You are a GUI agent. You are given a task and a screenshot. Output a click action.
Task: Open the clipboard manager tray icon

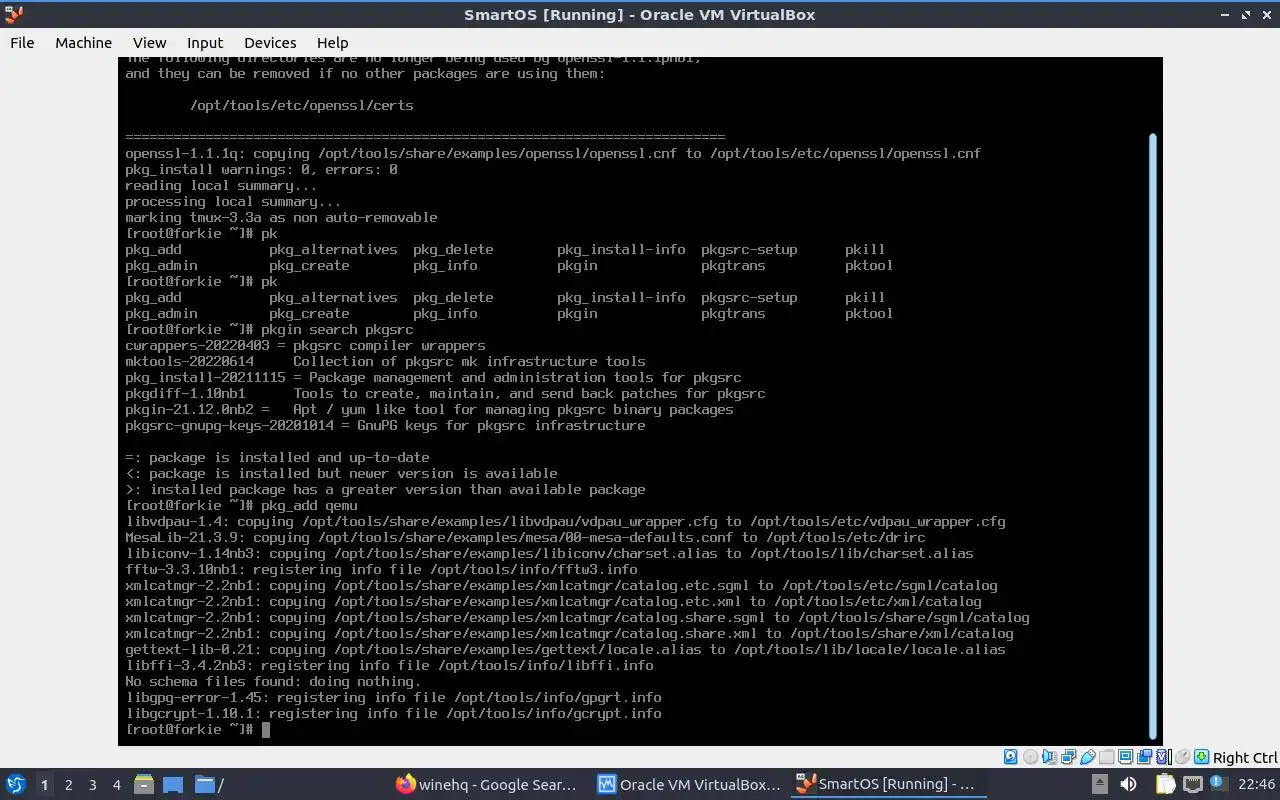point(1166,784)
